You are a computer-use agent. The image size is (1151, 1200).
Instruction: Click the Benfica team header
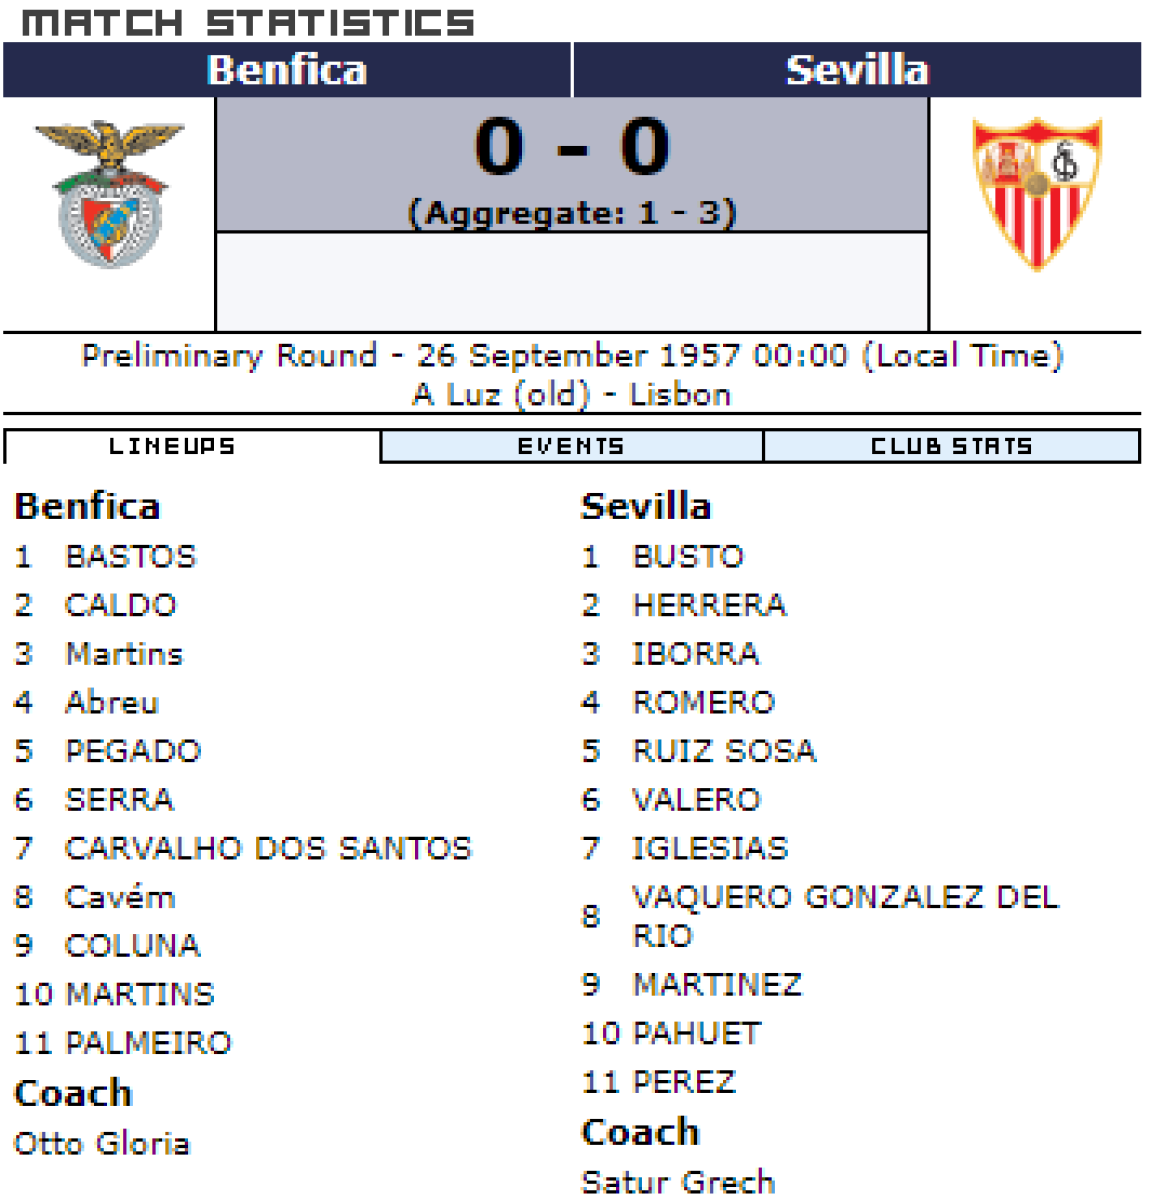[x=287, y=70]
